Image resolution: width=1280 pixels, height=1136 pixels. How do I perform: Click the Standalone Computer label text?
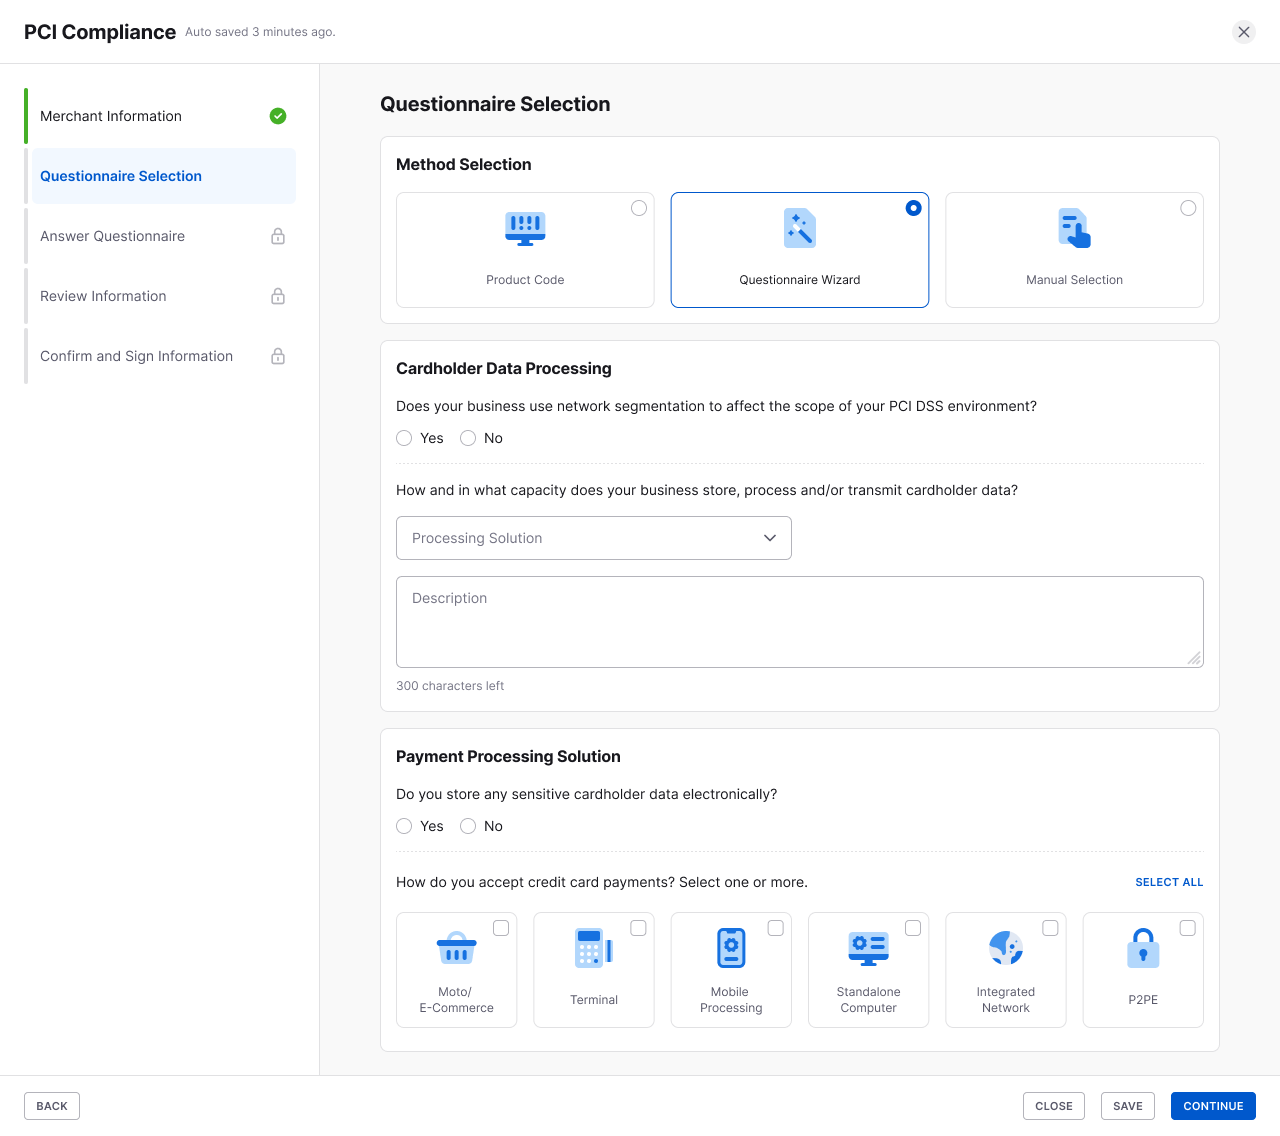[x=869, y=1000]
